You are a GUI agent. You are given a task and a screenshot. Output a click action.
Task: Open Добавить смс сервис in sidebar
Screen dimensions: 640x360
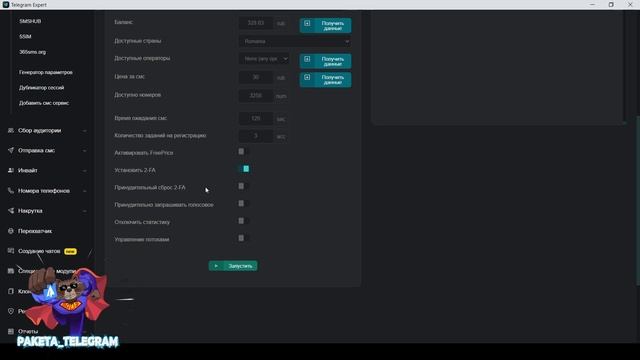tap(44, 103)
